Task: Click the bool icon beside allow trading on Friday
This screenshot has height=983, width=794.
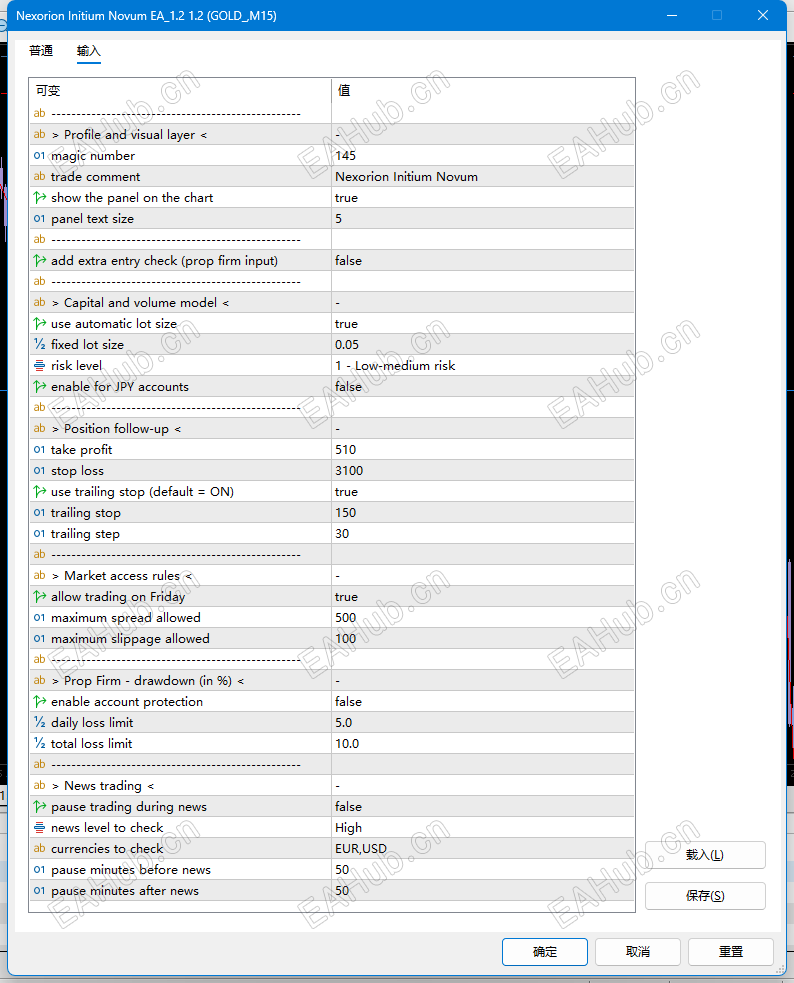Action: tap(39, 597)
